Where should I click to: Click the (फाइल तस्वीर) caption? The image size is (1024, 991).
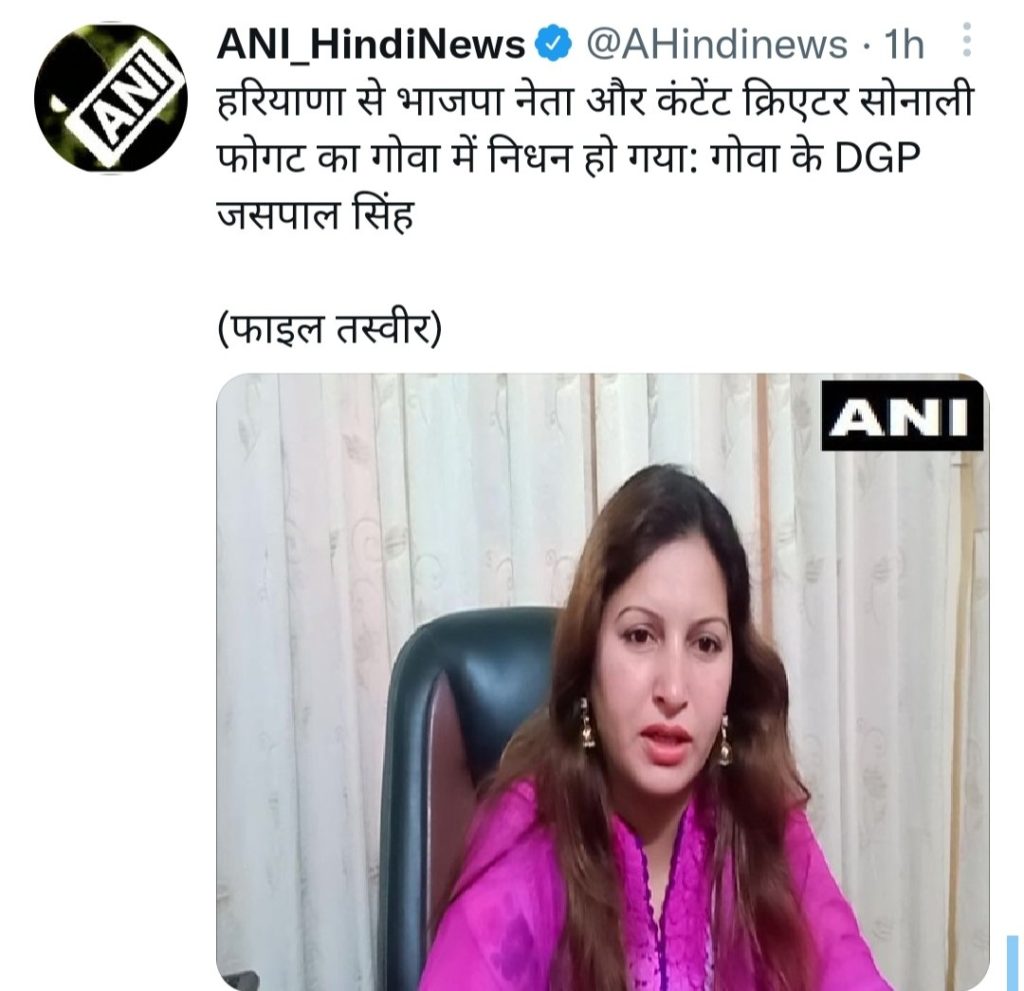[x=329, y=330]
